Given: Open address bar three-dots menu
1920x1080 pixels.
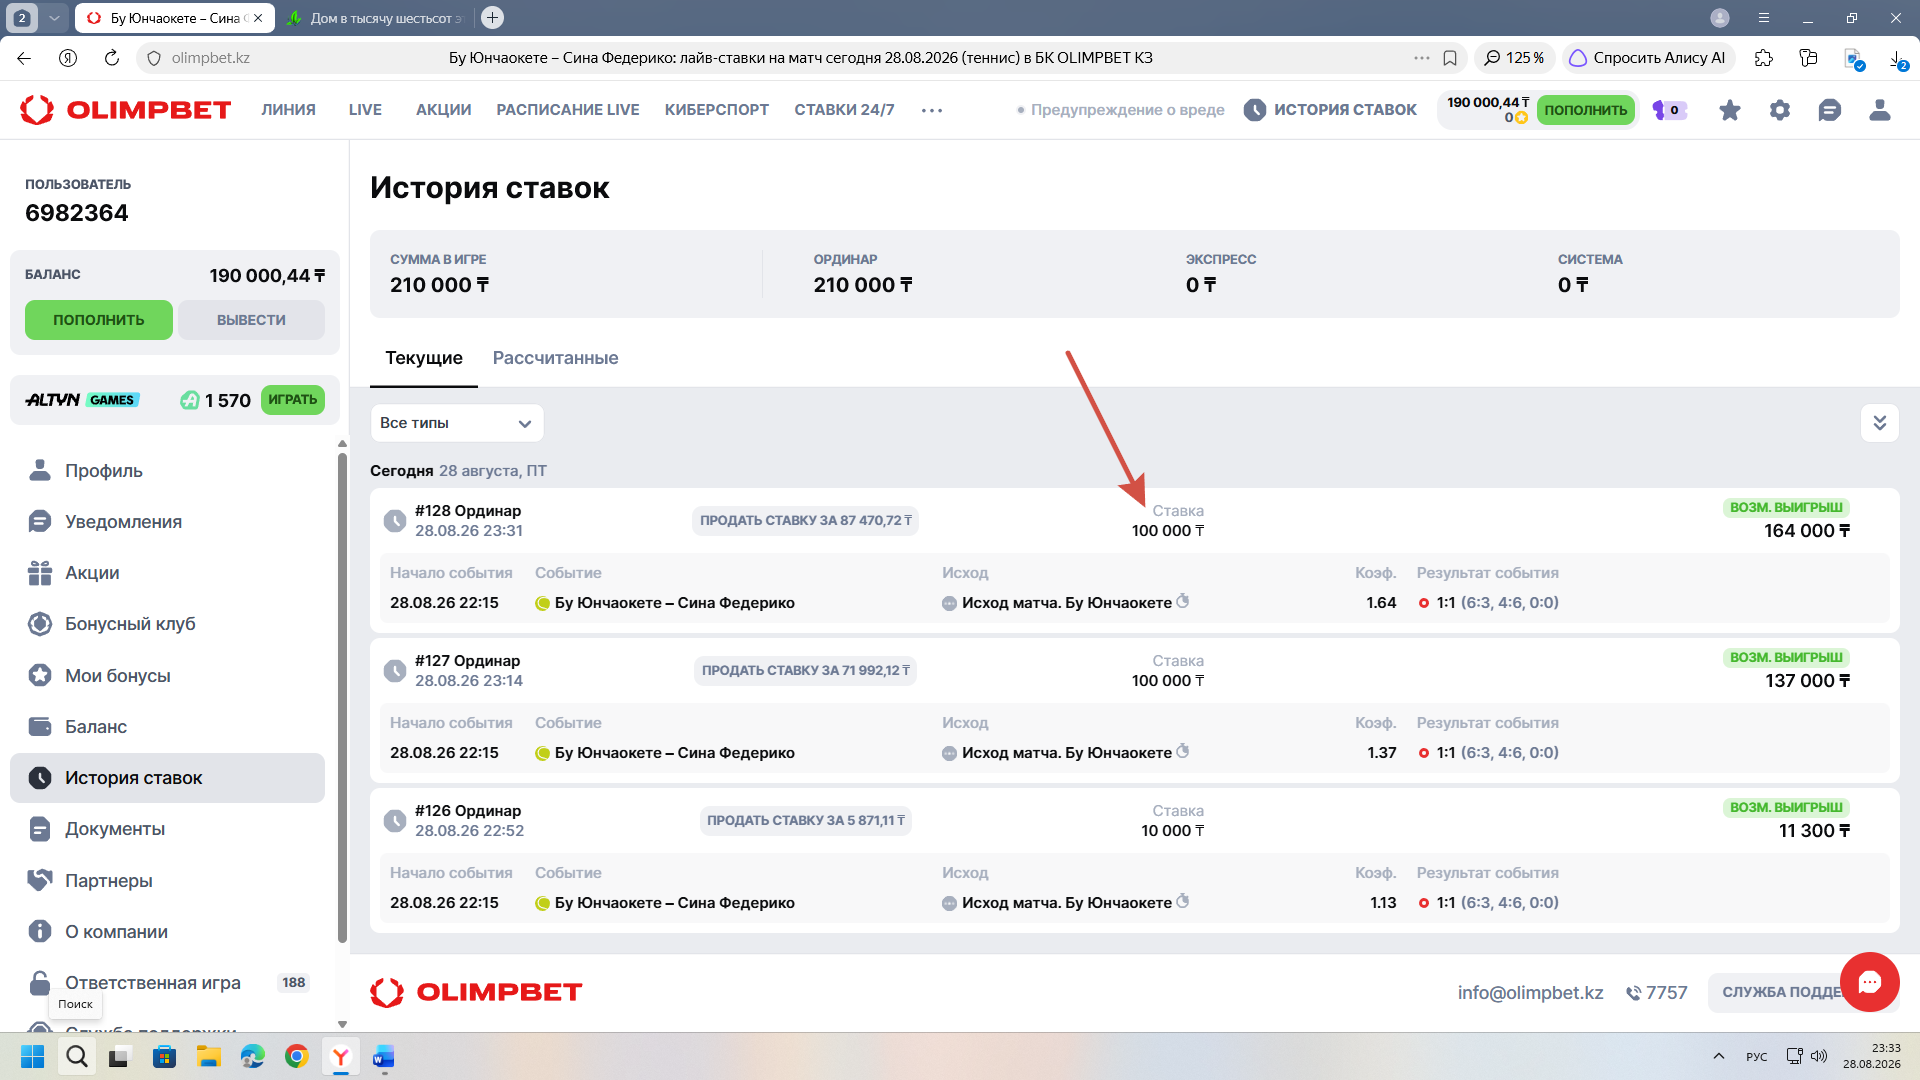Looking at the screenshot, I should point(1422,58).
